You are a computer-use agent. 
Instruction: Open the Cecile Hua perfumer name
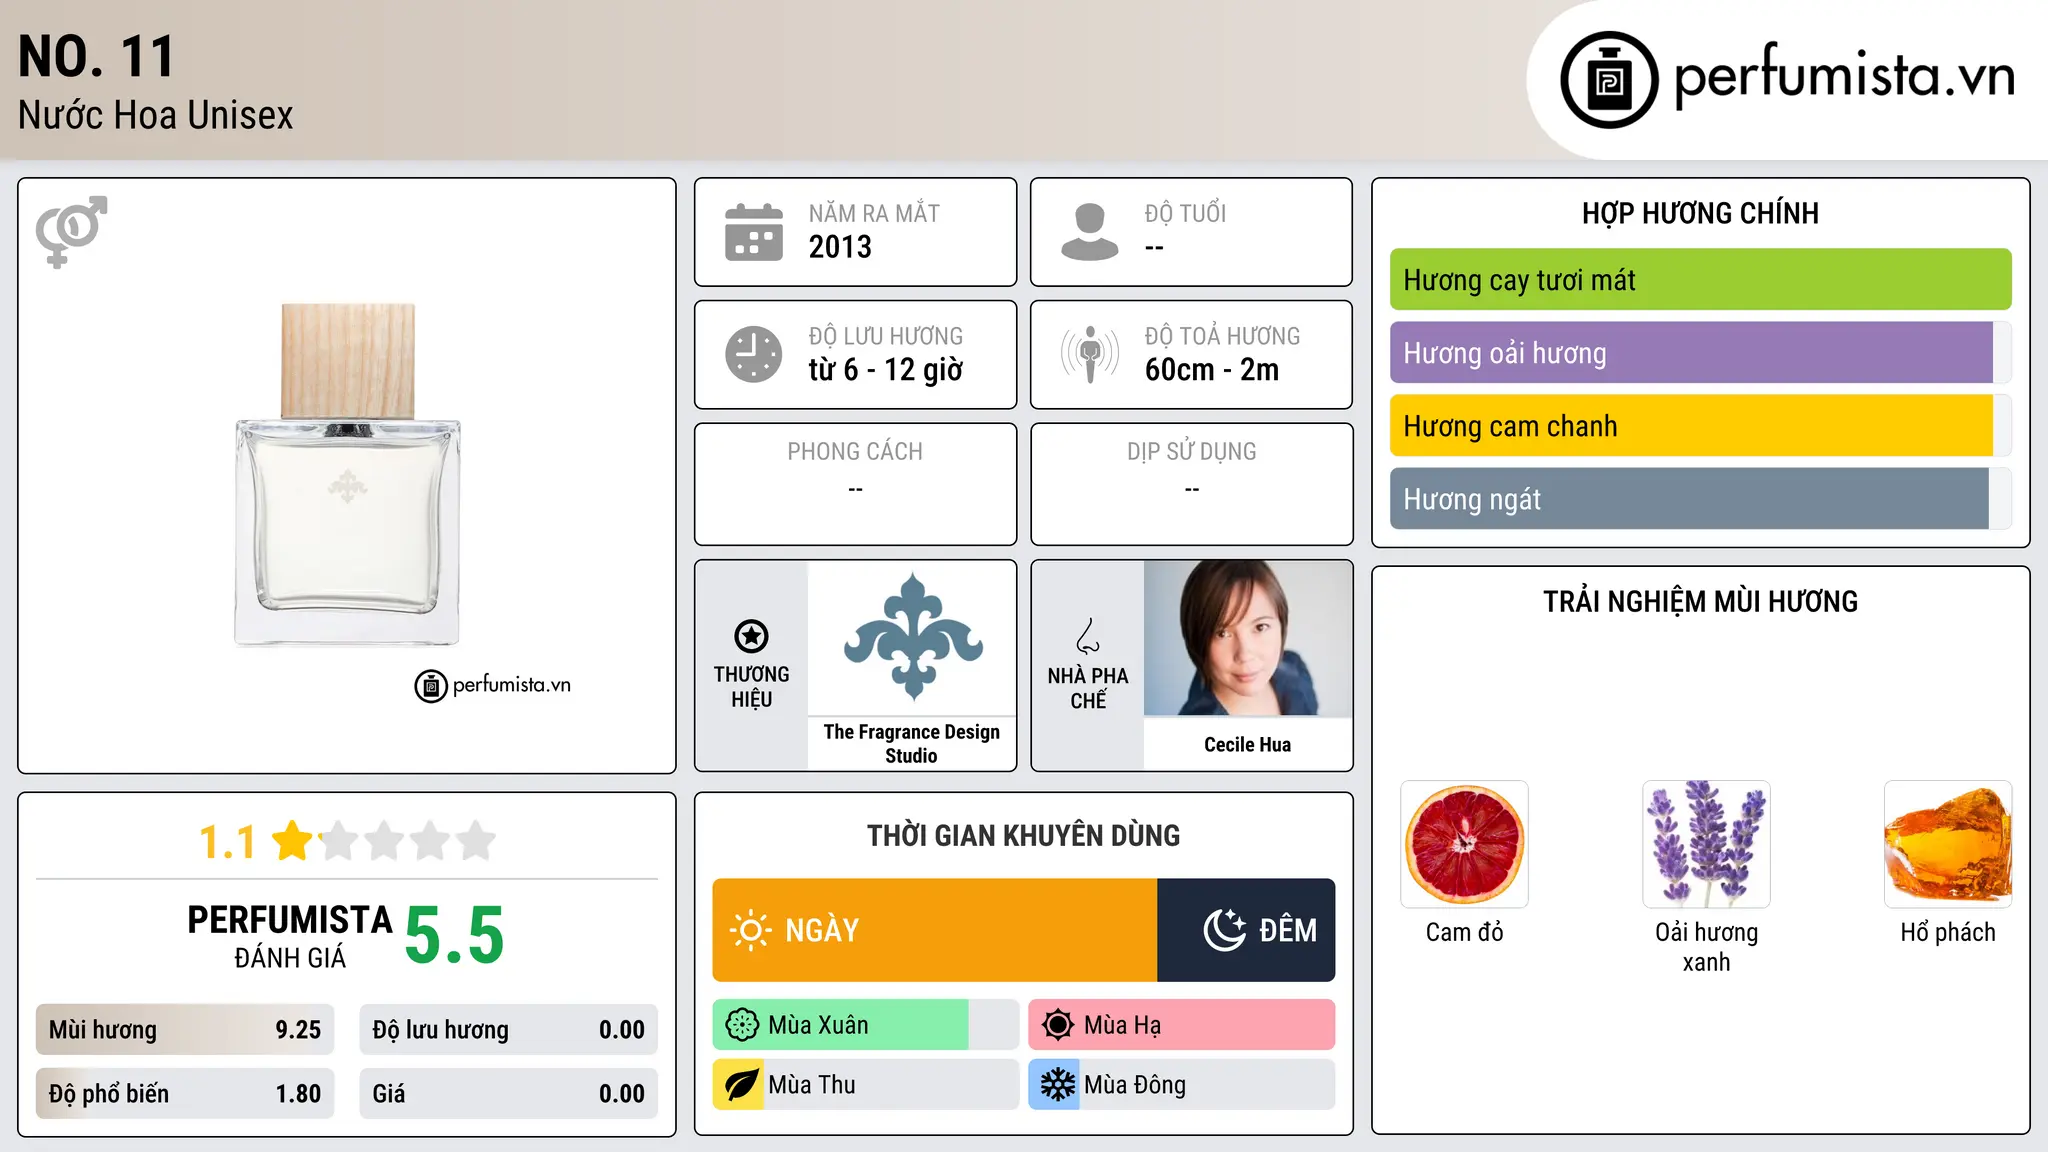coord(1247,745)
